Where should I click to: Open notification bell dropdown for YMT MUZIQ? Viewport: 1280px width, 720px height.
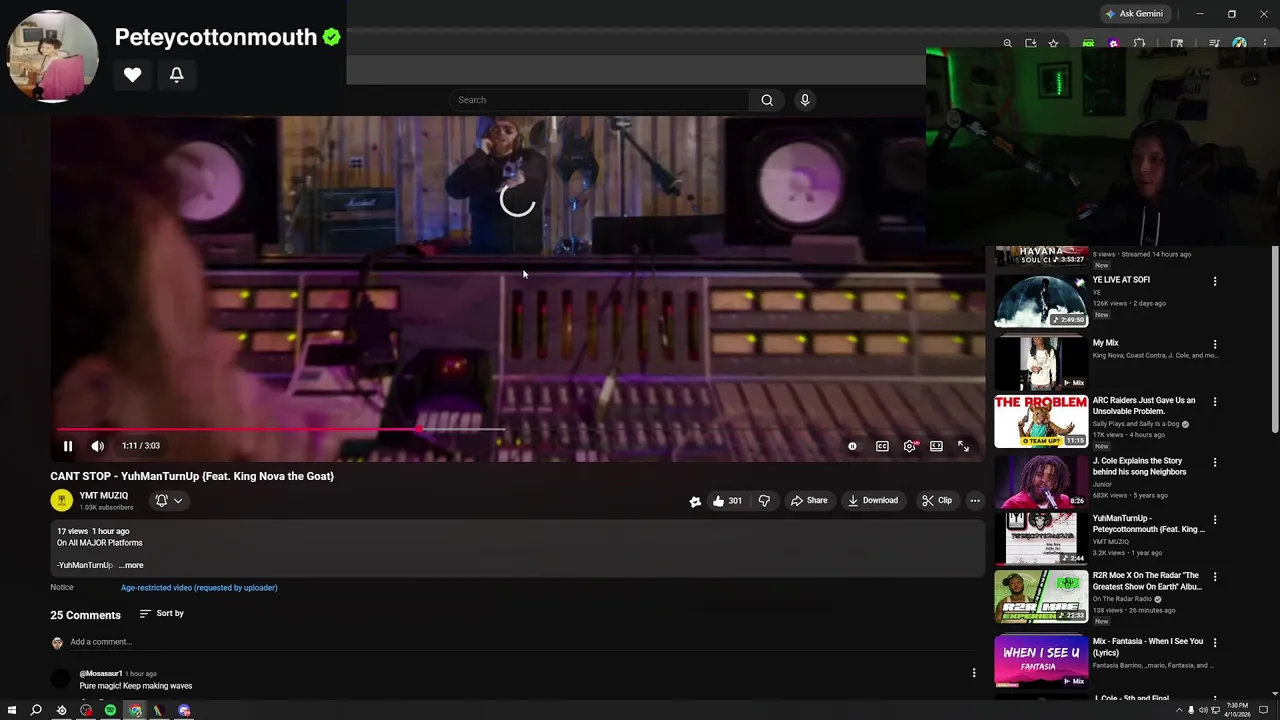pyautogui.click(x=168, y=500)
